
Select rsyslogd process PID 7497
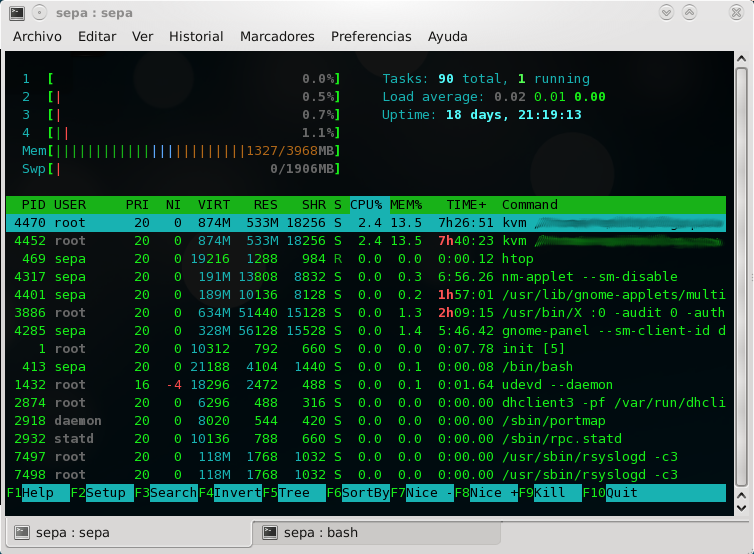pyautogui.click(x=366, y=457)
